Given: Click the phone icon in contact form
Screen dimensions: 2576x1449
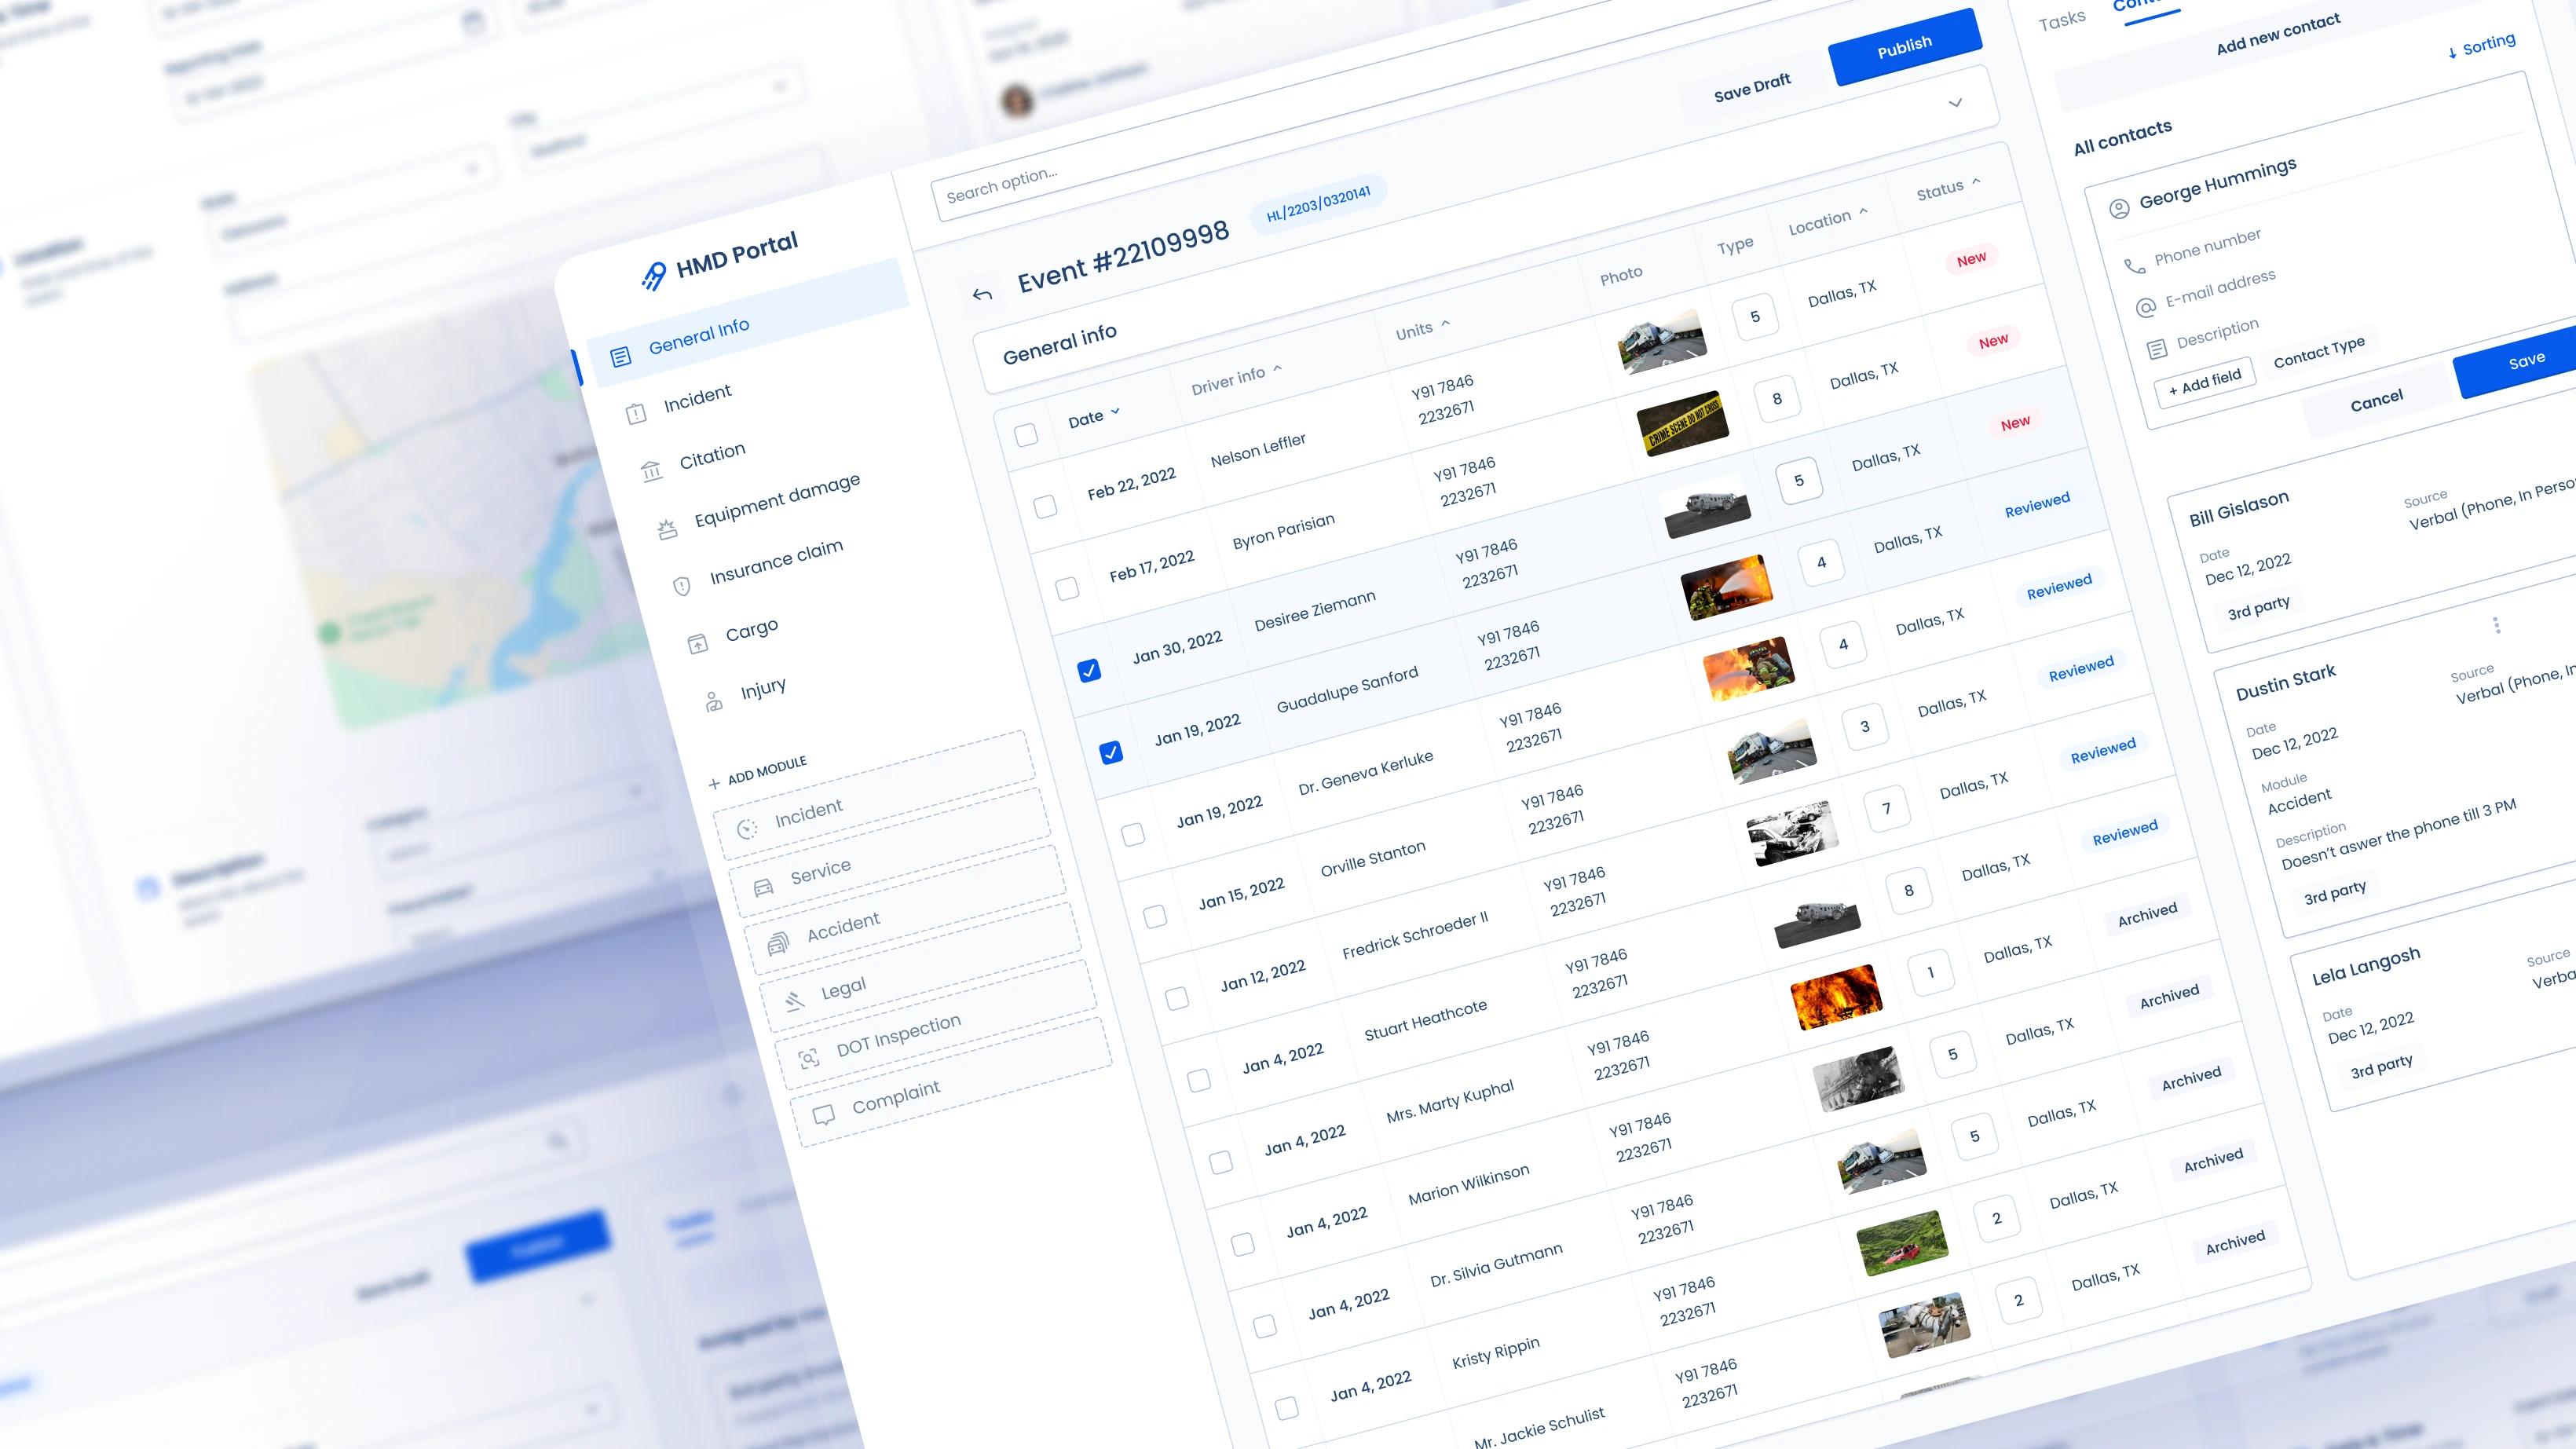Looking at the screenshot, I should point(2134,266).
